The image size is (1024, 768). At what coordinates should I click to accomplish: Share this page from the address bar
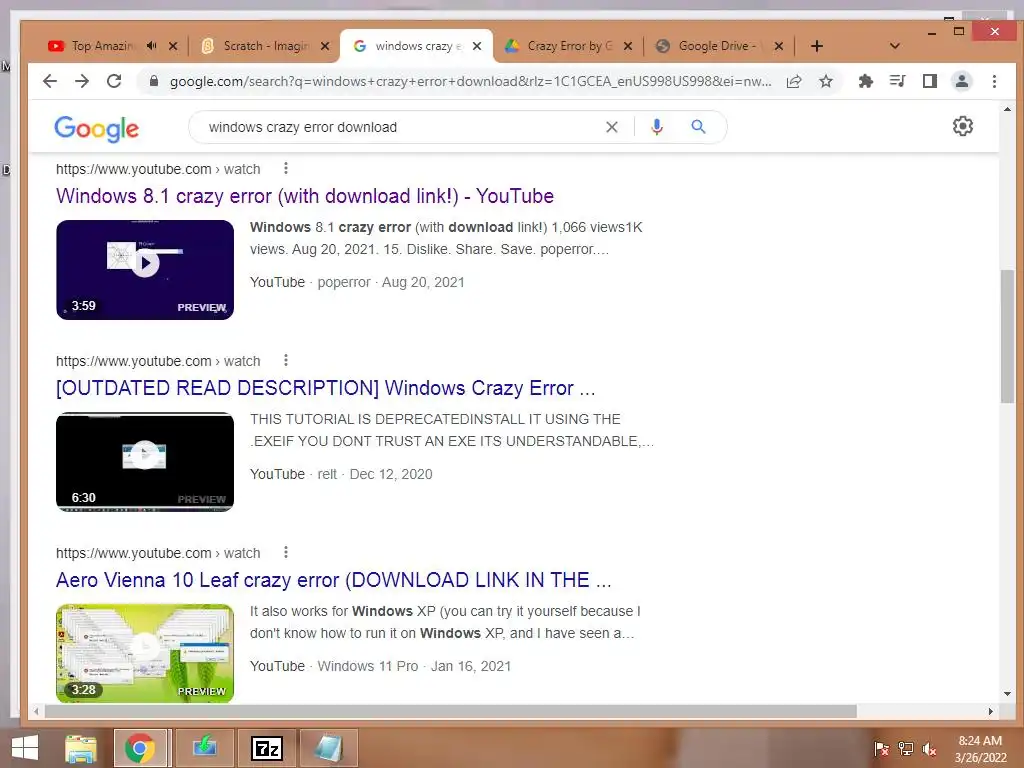pos(794,81)
